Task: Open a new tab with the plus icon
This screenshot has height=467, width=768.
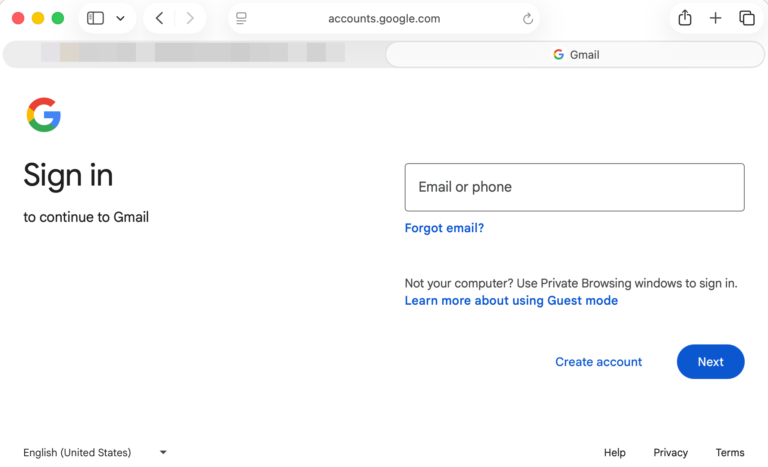Action: (716, 18)
